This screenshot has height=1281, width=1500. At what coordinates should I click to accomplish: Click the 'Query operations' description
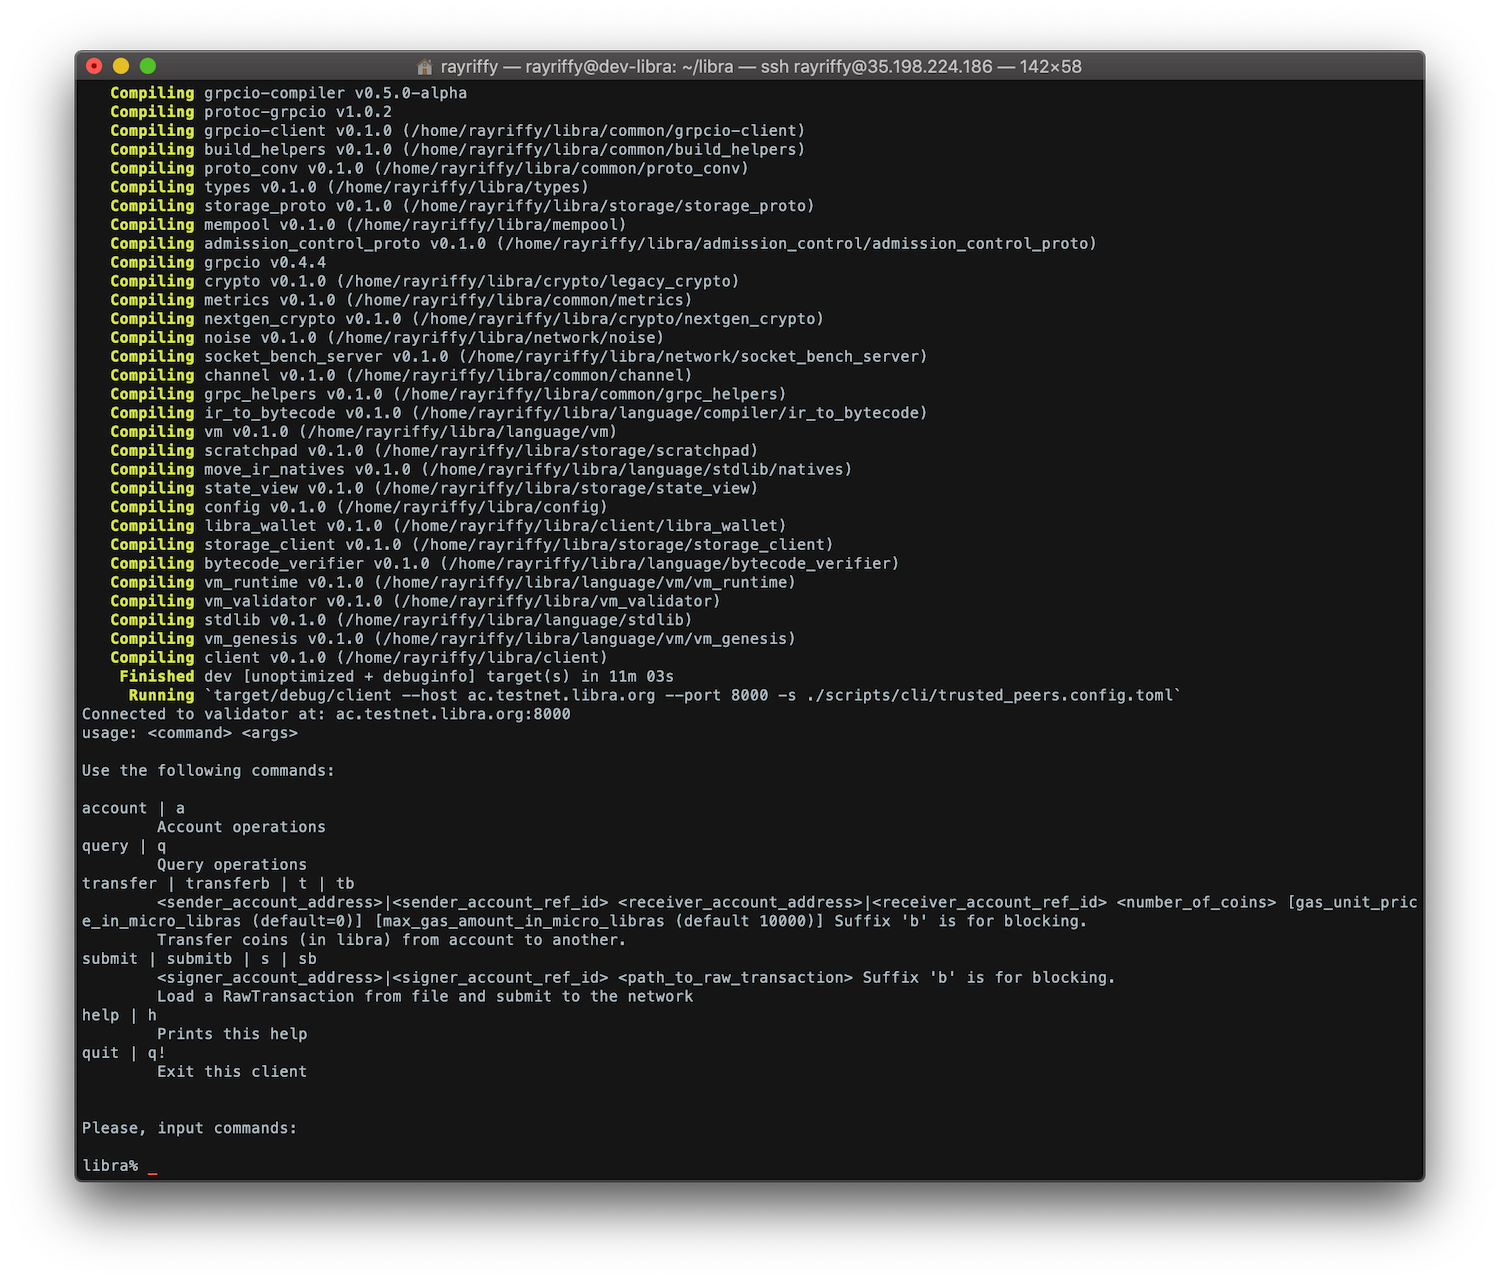point(232,865)
